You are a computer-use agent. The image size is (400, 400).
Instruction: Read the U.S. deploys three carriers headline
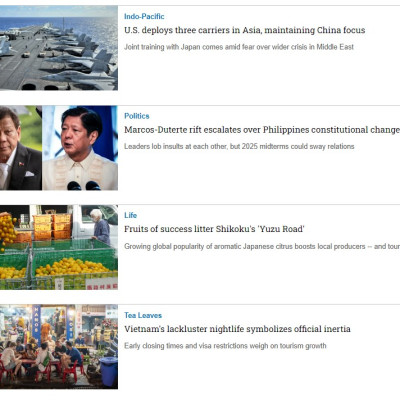(x=245, y=30)
